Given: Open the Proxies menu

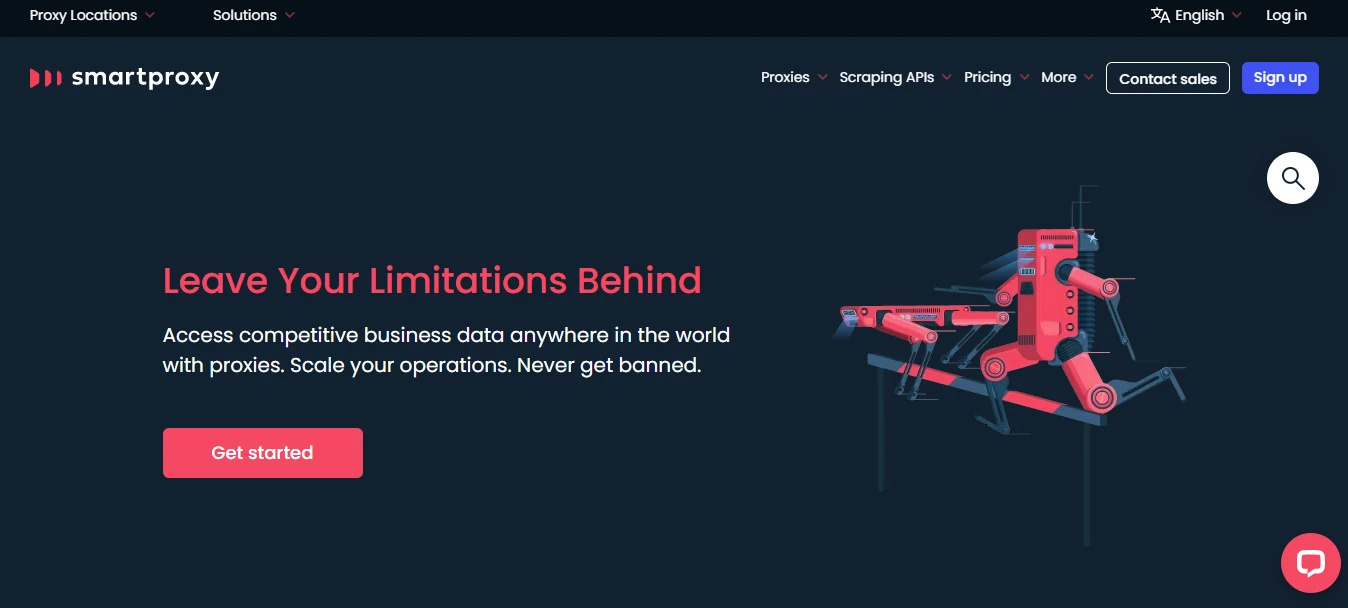Looking at the screenshot, I should (794, 77).
